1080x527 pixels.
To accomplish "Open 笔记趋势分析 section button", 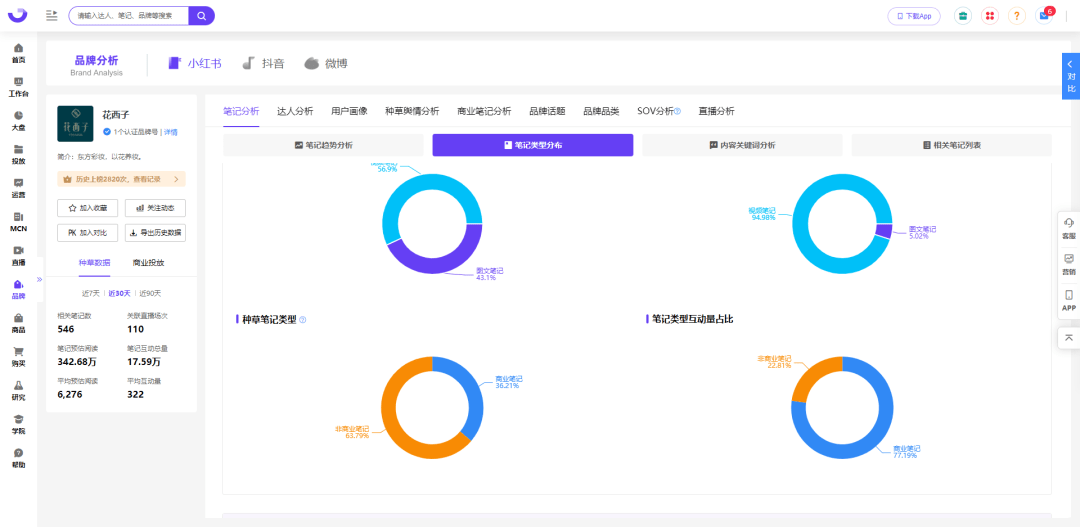I will click(x=323, y=145).
